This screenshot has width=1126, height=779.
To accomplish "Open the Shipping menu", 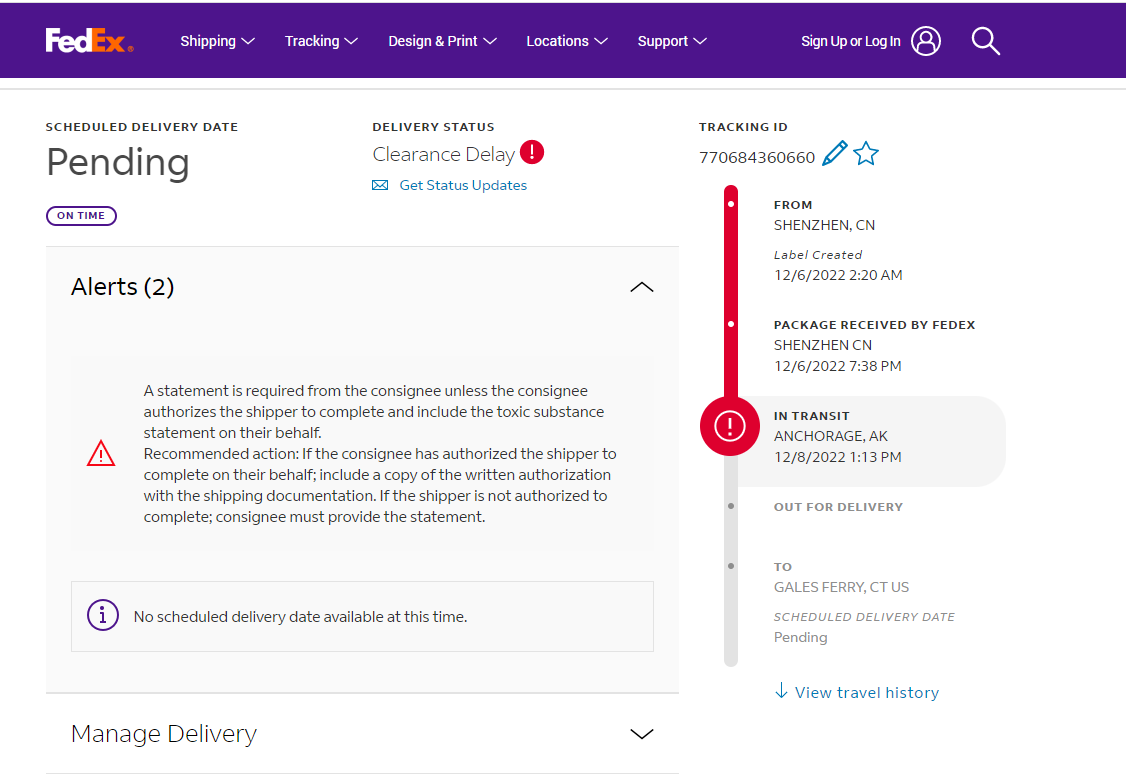I will (x=217, y=41).
